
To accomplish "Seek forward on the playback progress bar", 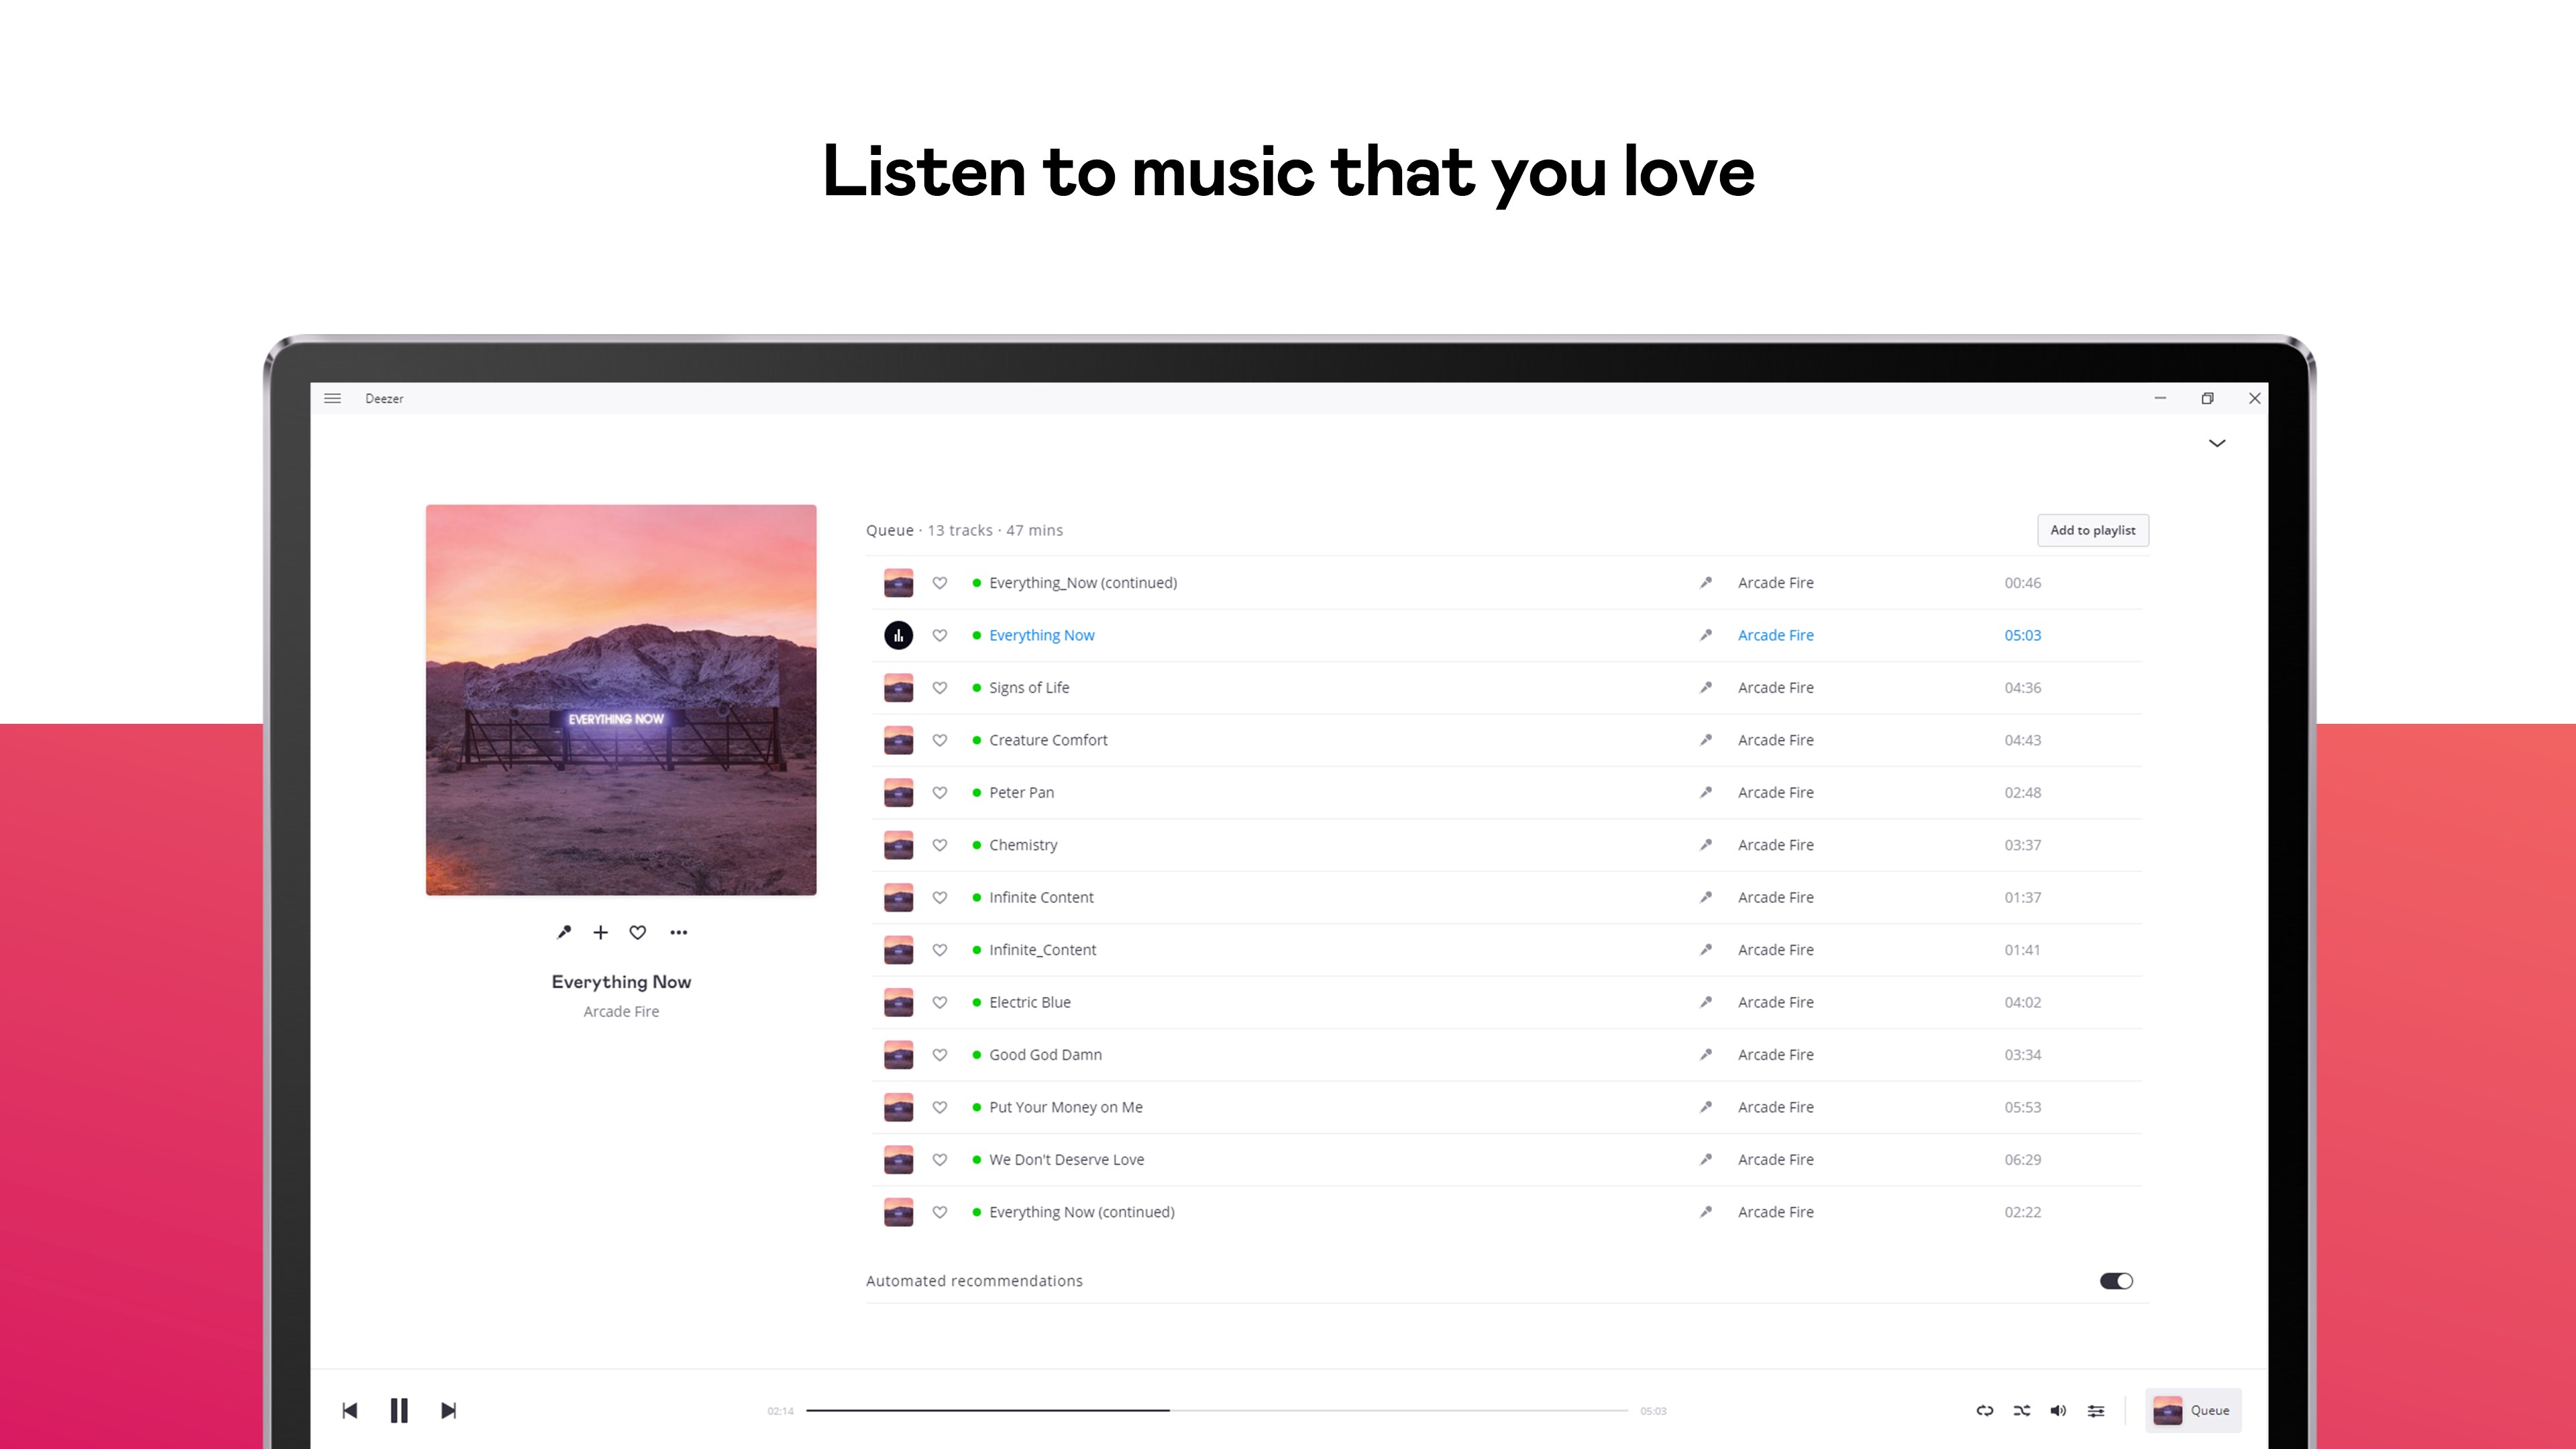I will pyautogui.click(x=1300, y=1410).
